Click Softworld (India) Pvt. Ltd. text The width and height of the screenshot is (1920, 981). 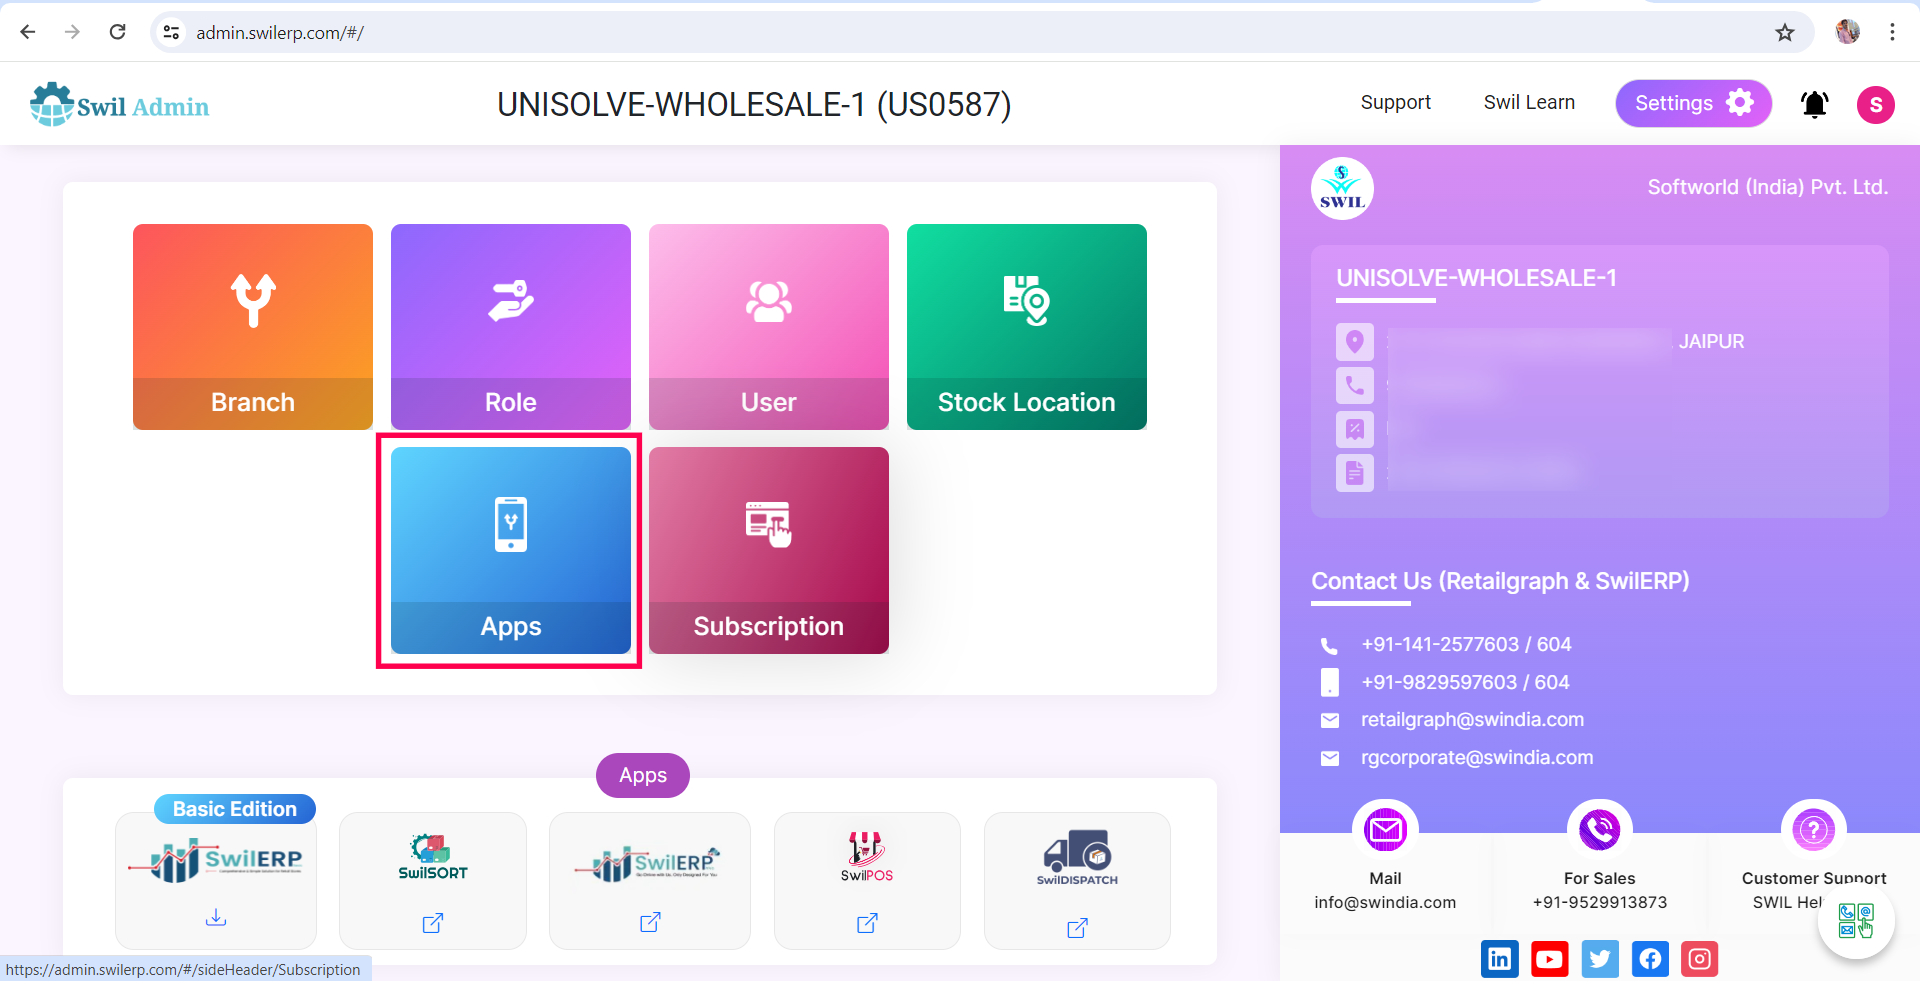click(x=1768, y=187)
